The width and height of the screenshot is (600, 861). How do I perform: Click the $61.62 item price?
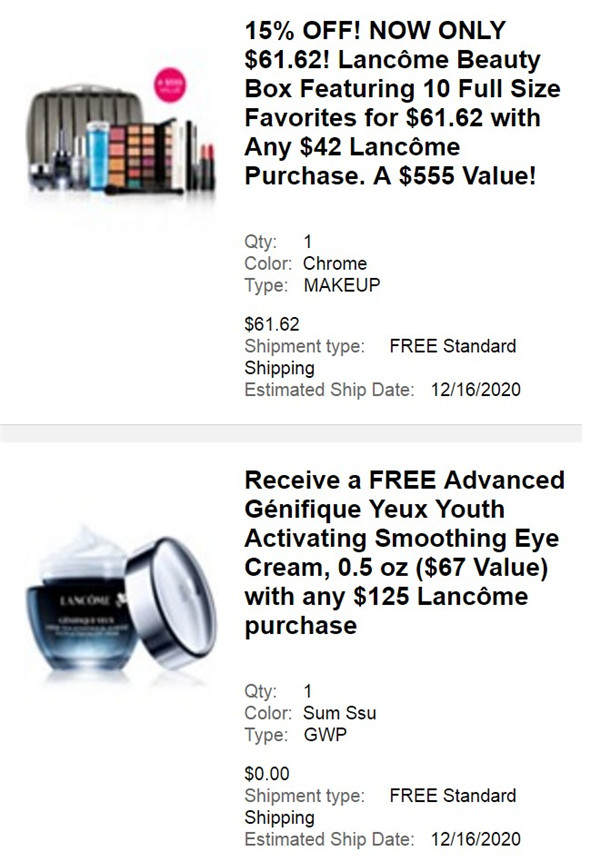point(272,324)
